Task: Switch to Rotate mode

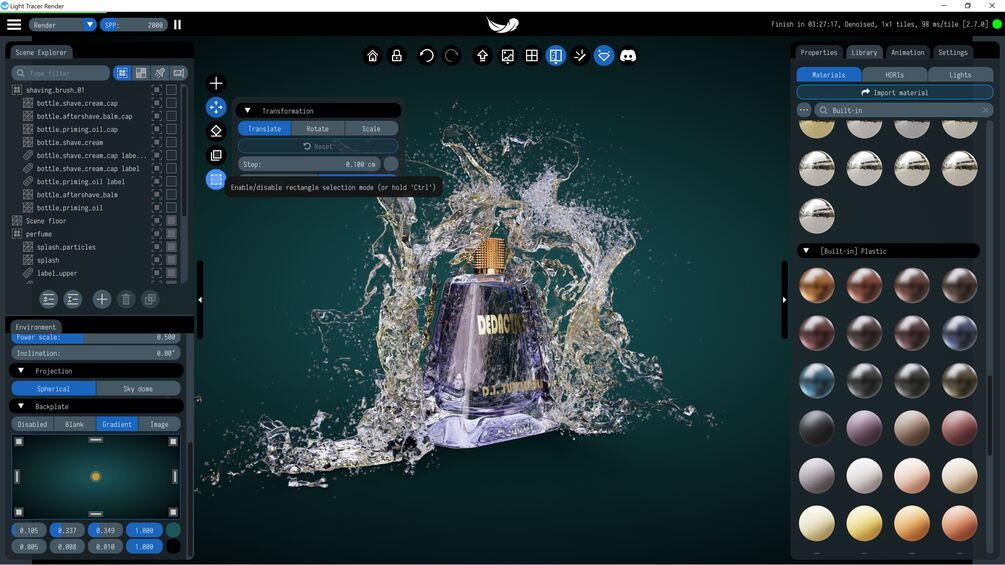Action: pos(317,129)
